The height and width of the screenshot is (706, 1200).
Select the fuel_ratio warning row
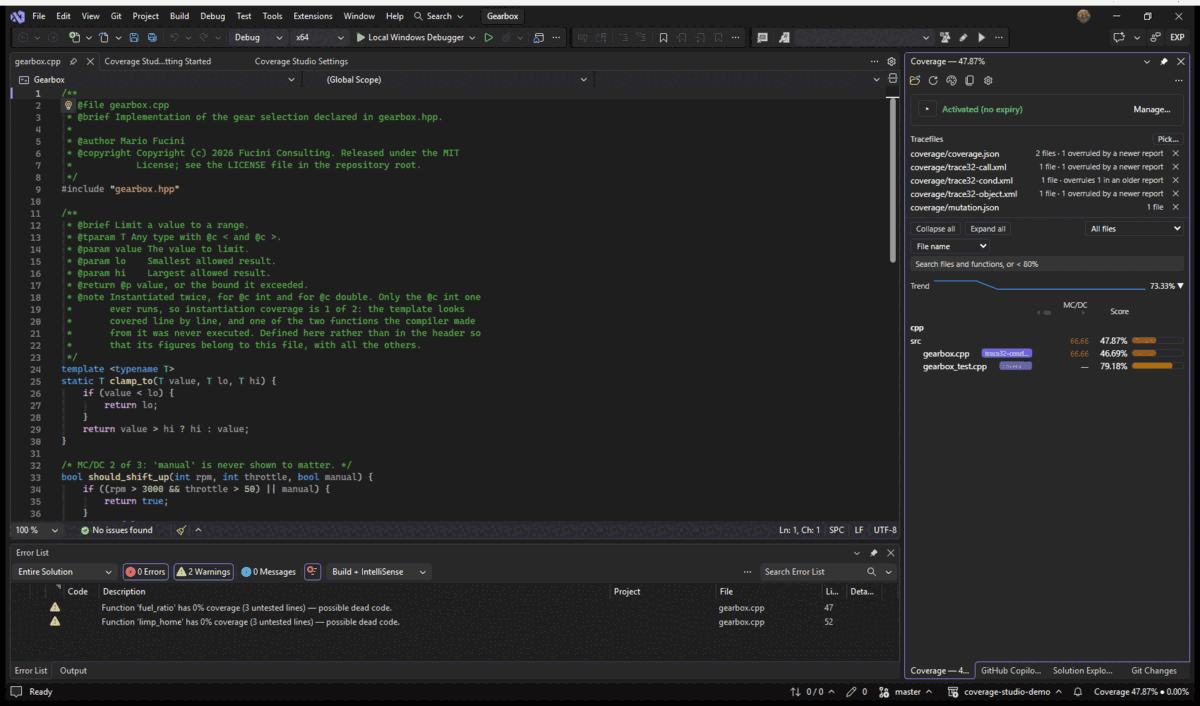[455, 607]
